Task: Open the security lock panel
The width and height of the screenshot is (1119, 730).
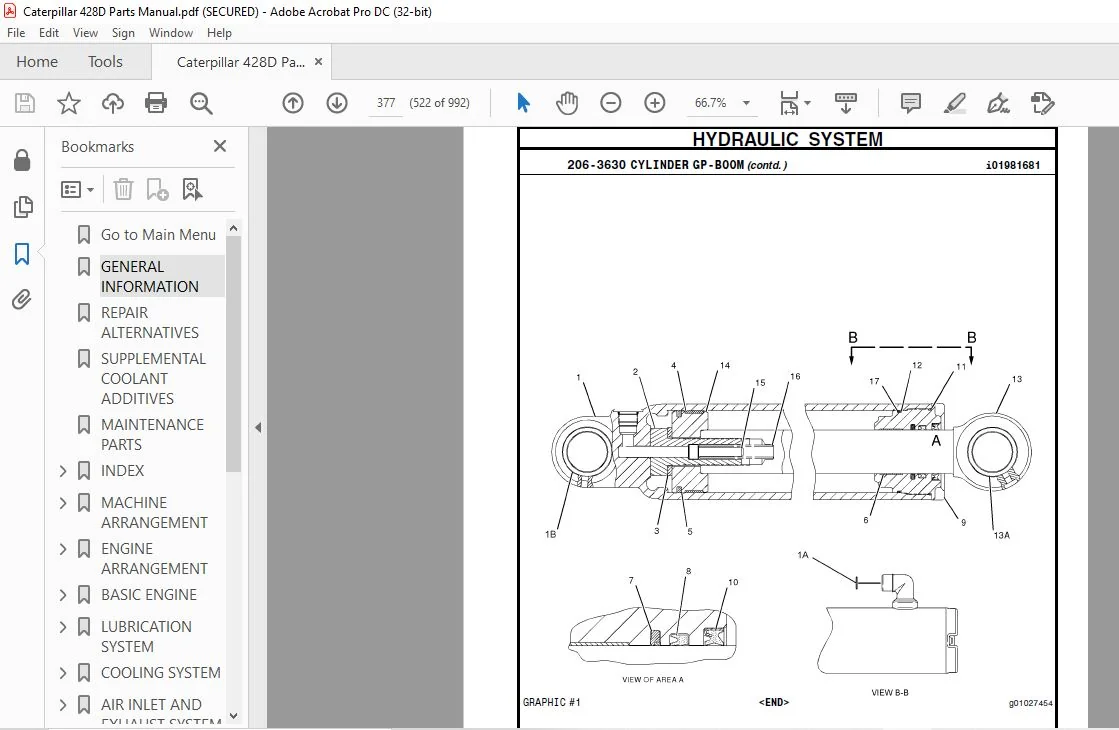Action: tap(22, 161)
